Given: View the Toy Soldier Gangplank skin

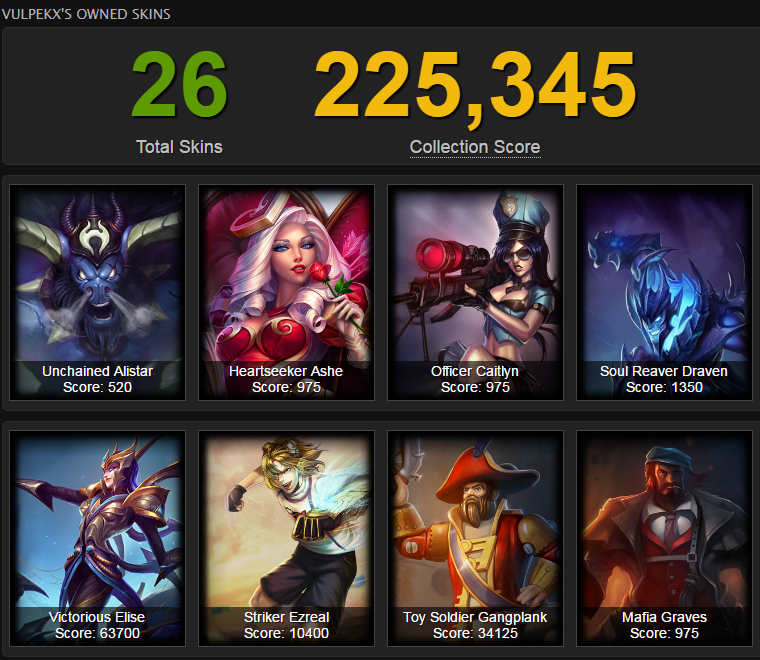Looking at the screenshot, I should pyautogui.click(x=475, y=538).
